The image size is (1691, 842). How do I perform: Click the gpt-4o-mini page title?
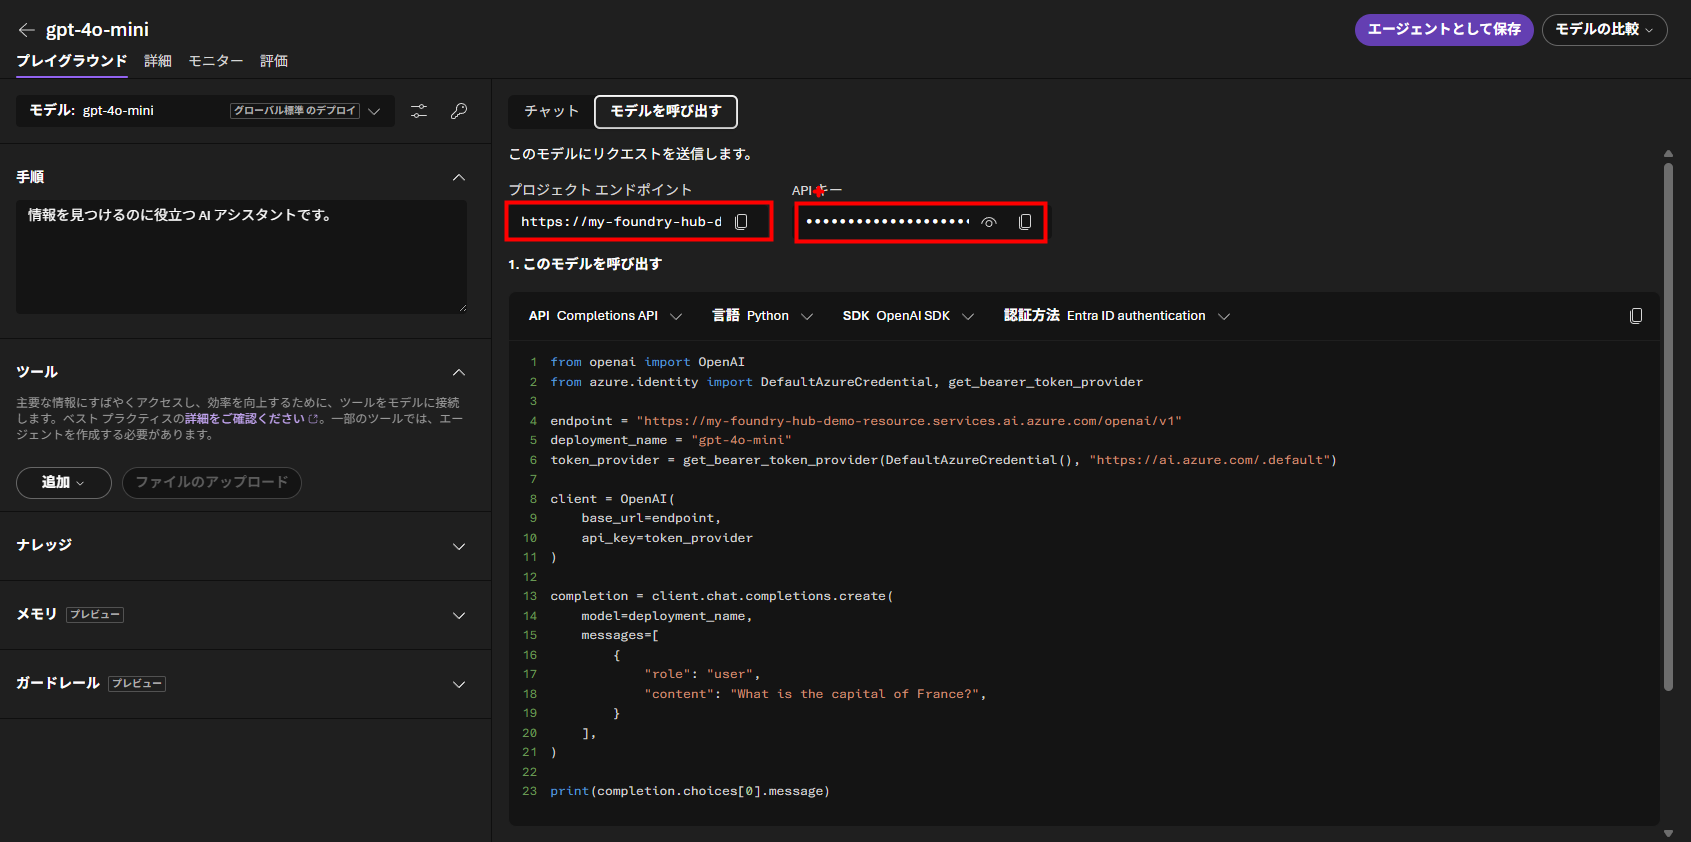(x=97, y=30)
